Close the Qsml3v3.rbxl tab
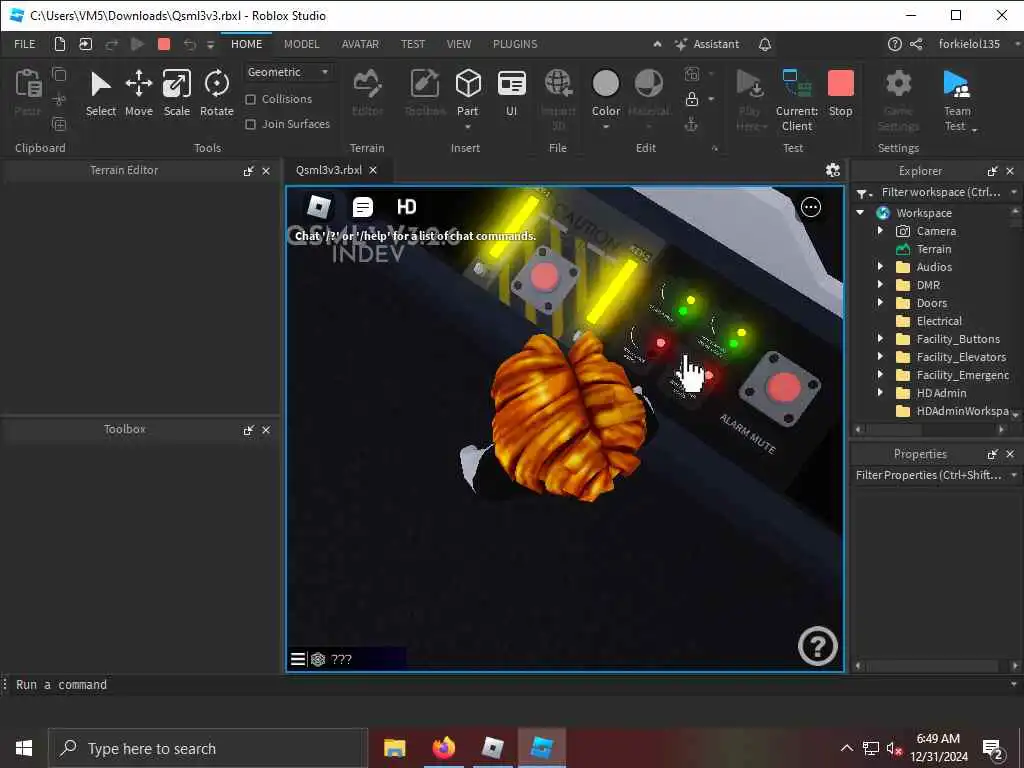 [373, 170]
